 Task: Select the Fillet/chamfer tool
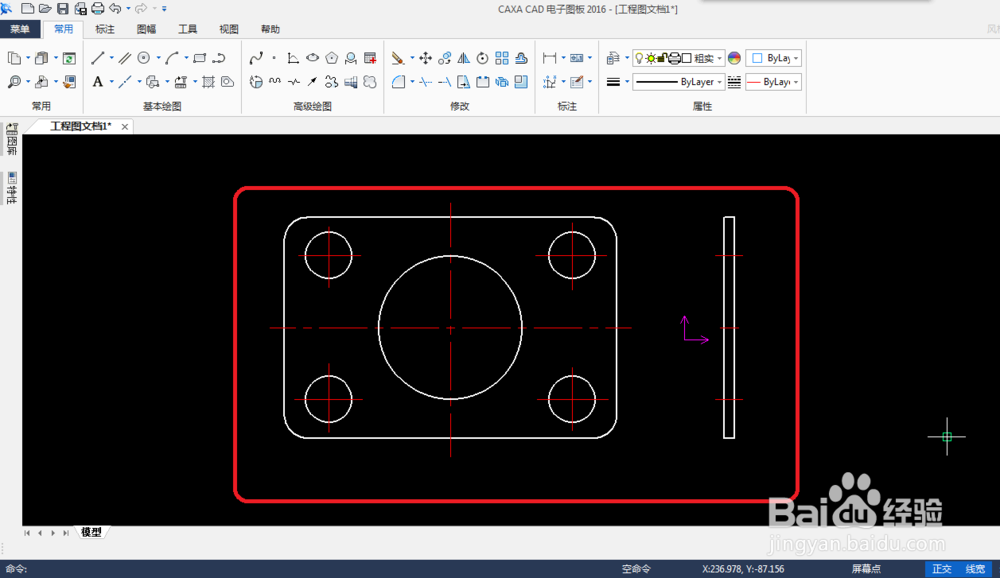click(x=399, y=82)
